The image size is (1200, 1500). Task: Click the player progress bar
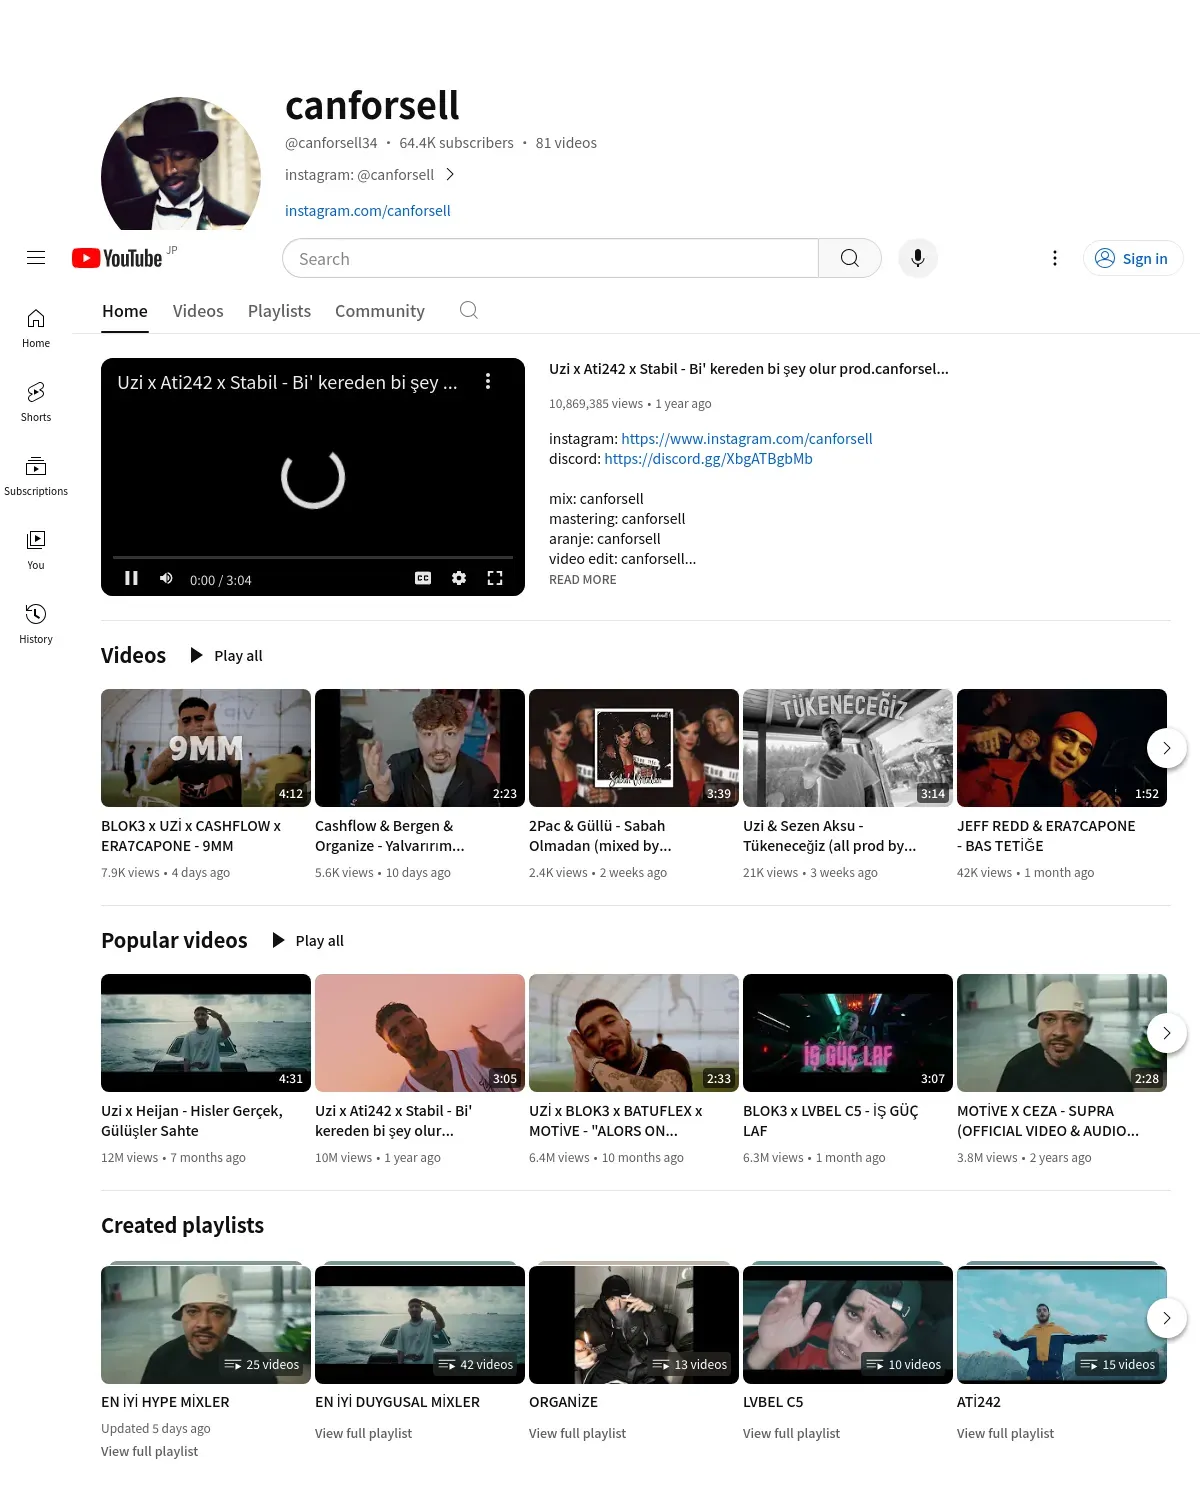(x=313, y=556)
